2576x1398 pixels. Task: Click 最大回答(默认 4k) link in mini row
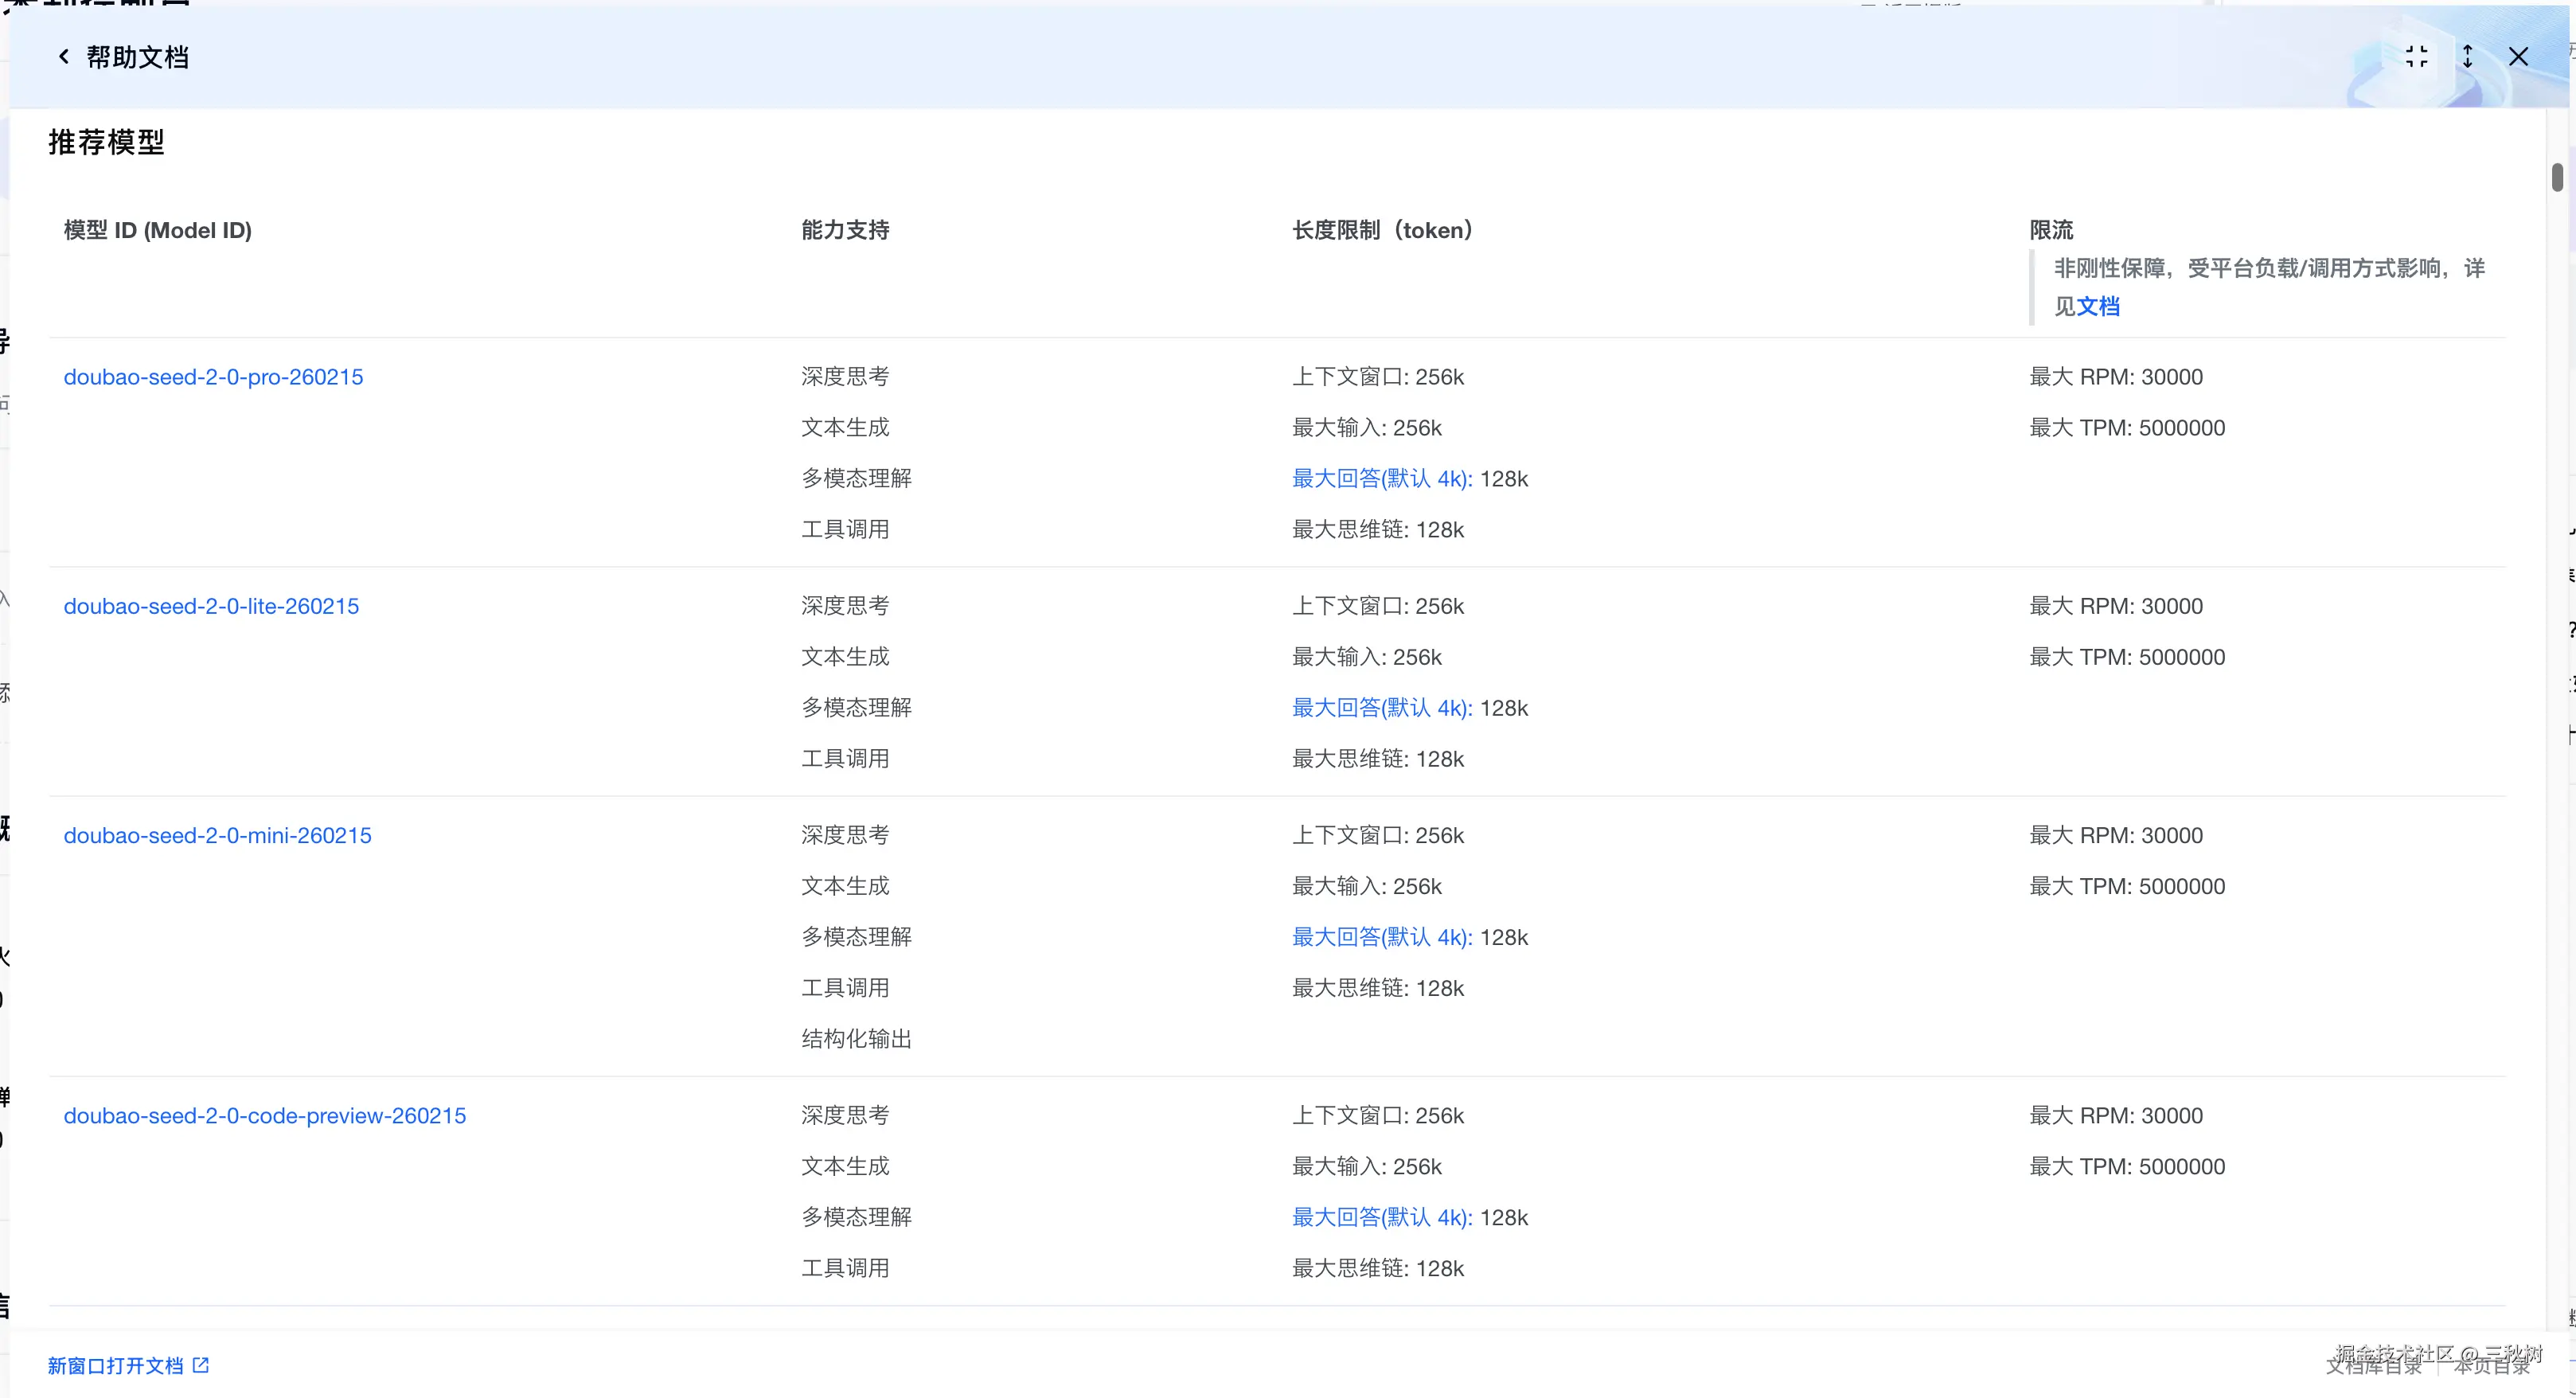[1381, 937]
